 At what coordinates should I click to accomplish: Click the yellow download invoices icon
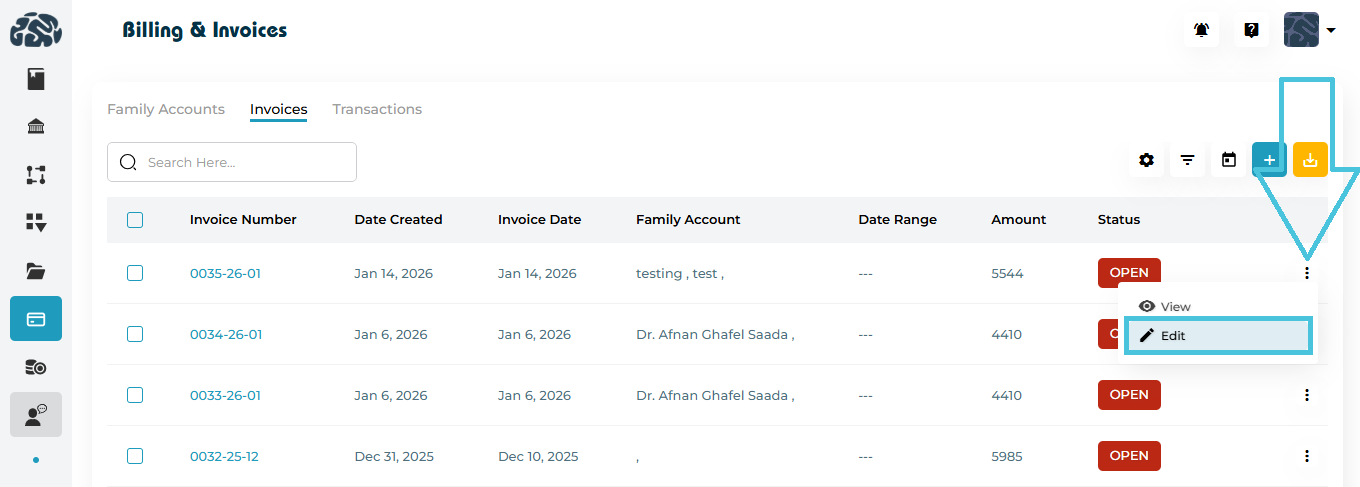tap(1310, 160)
